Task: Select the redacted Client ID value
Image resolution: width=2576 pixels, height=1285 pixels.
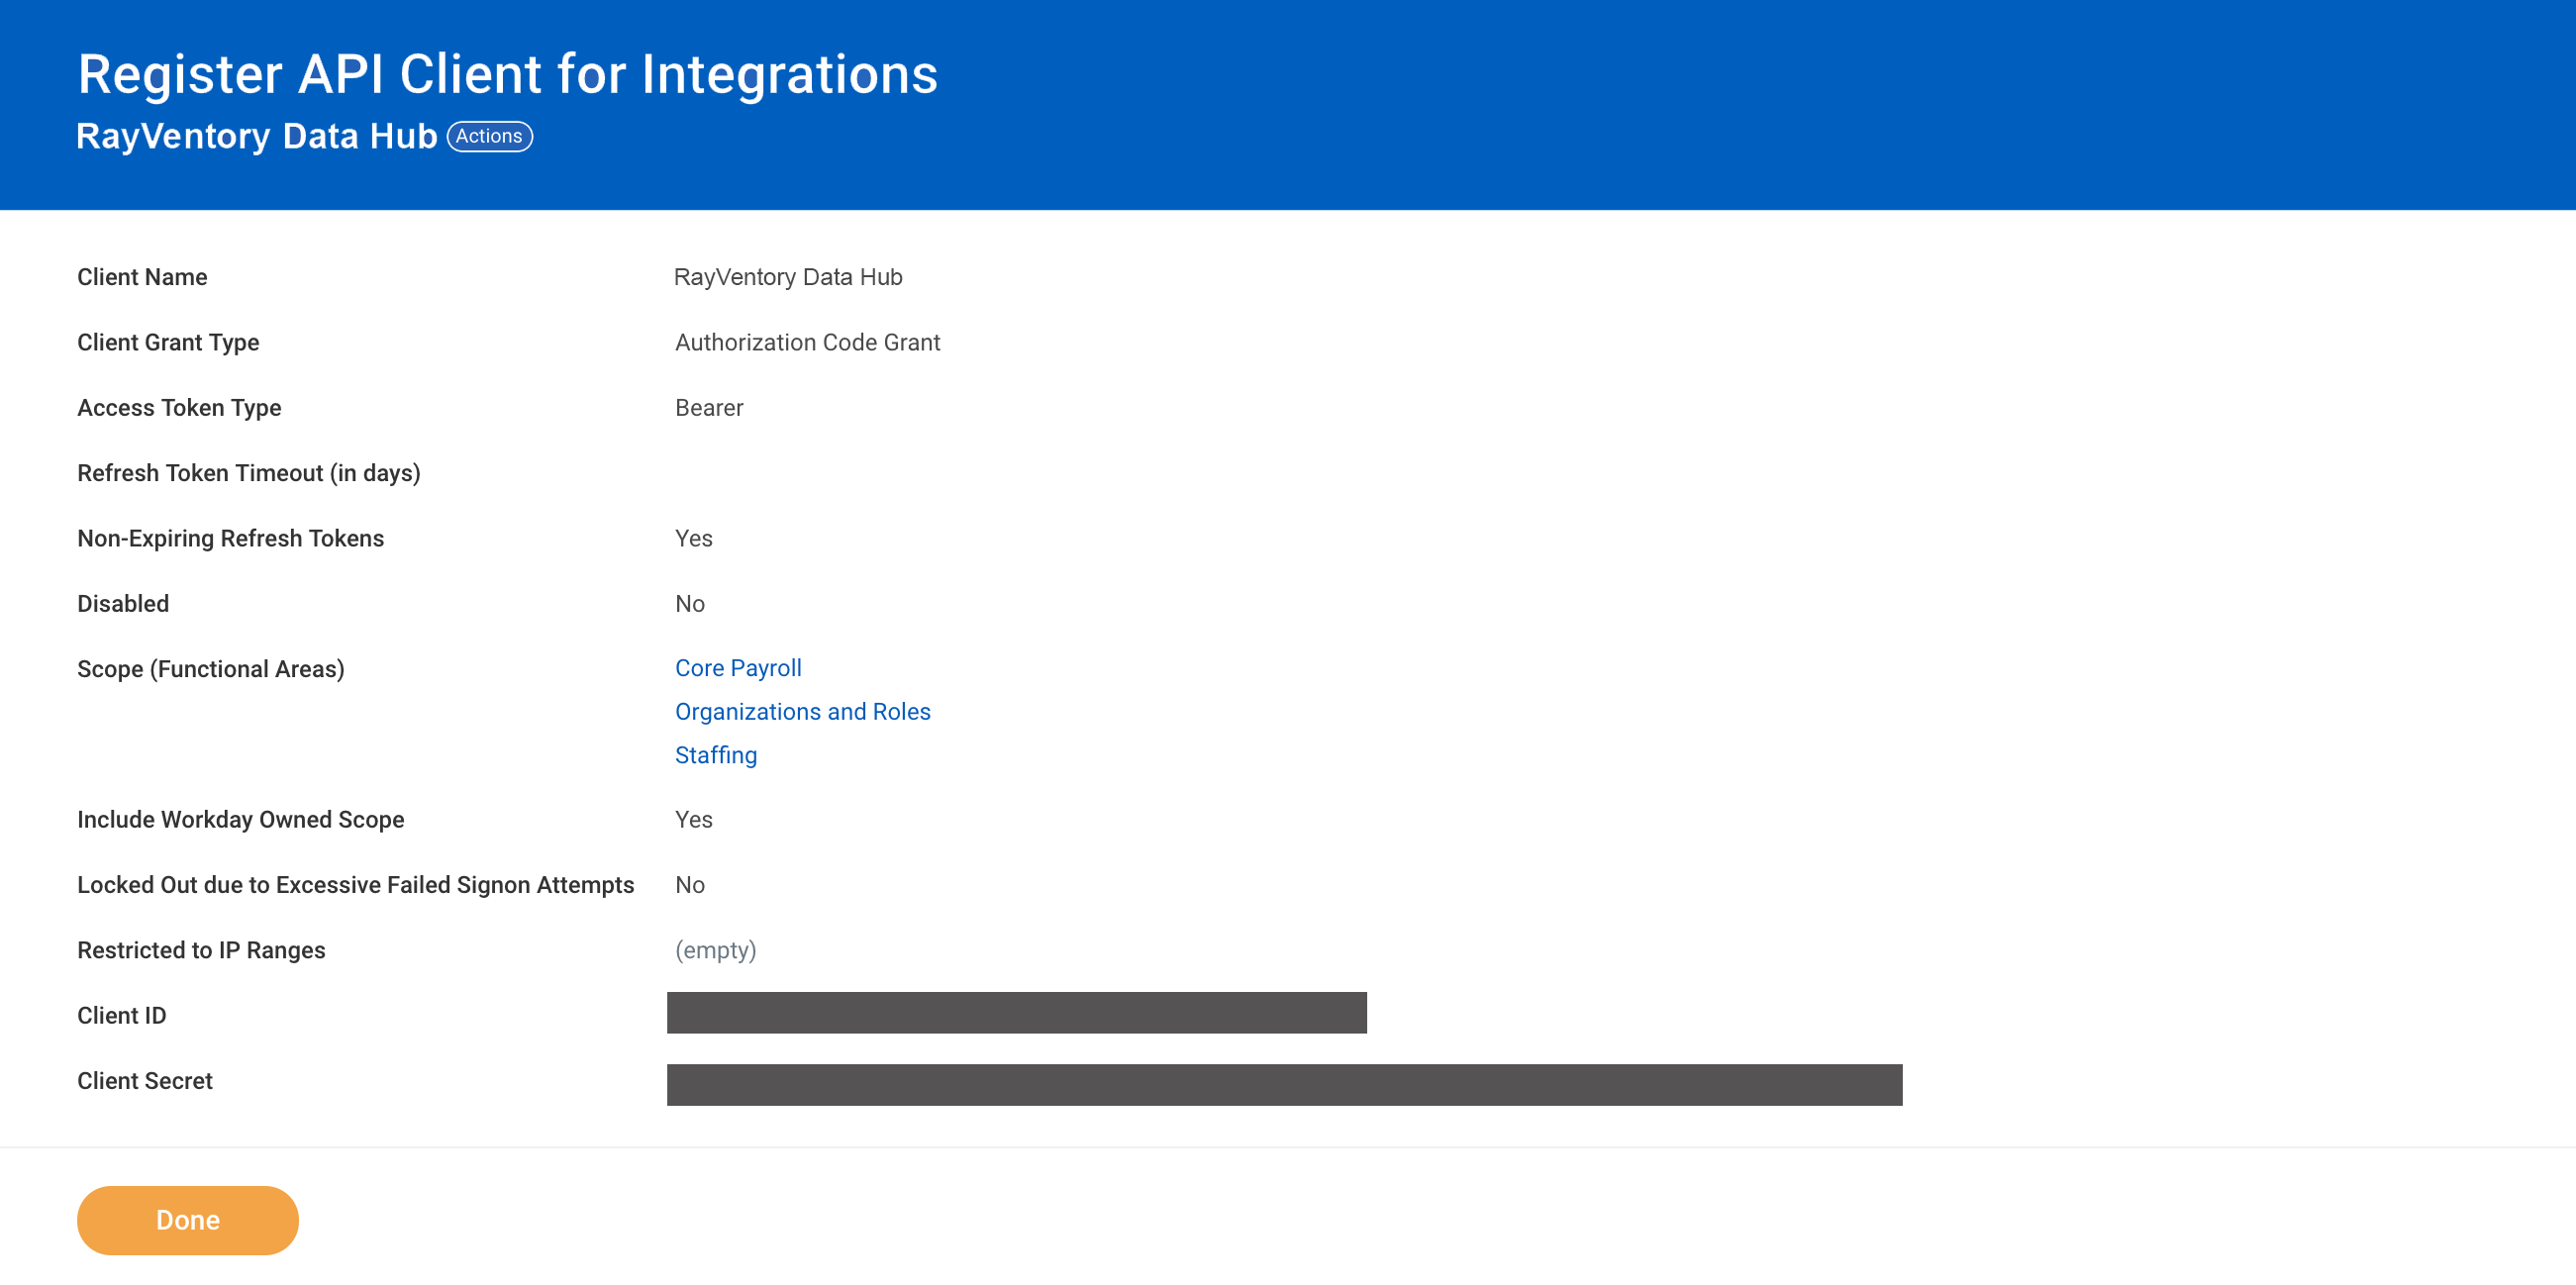Action: pos(1017,1013)
